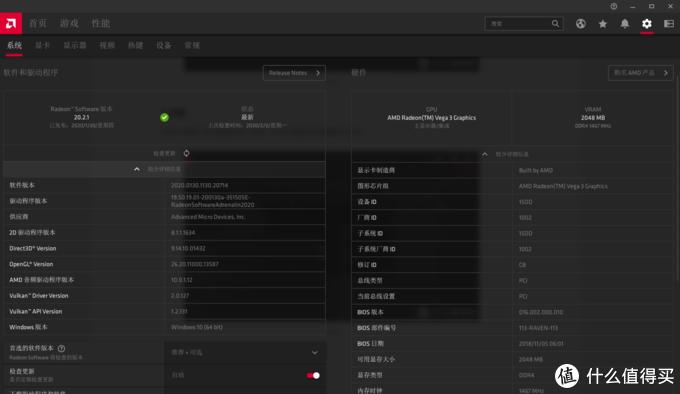This screenshot has height=394, width=680.
Task: Click the buy AMD products button
Action: click(641, 73)
